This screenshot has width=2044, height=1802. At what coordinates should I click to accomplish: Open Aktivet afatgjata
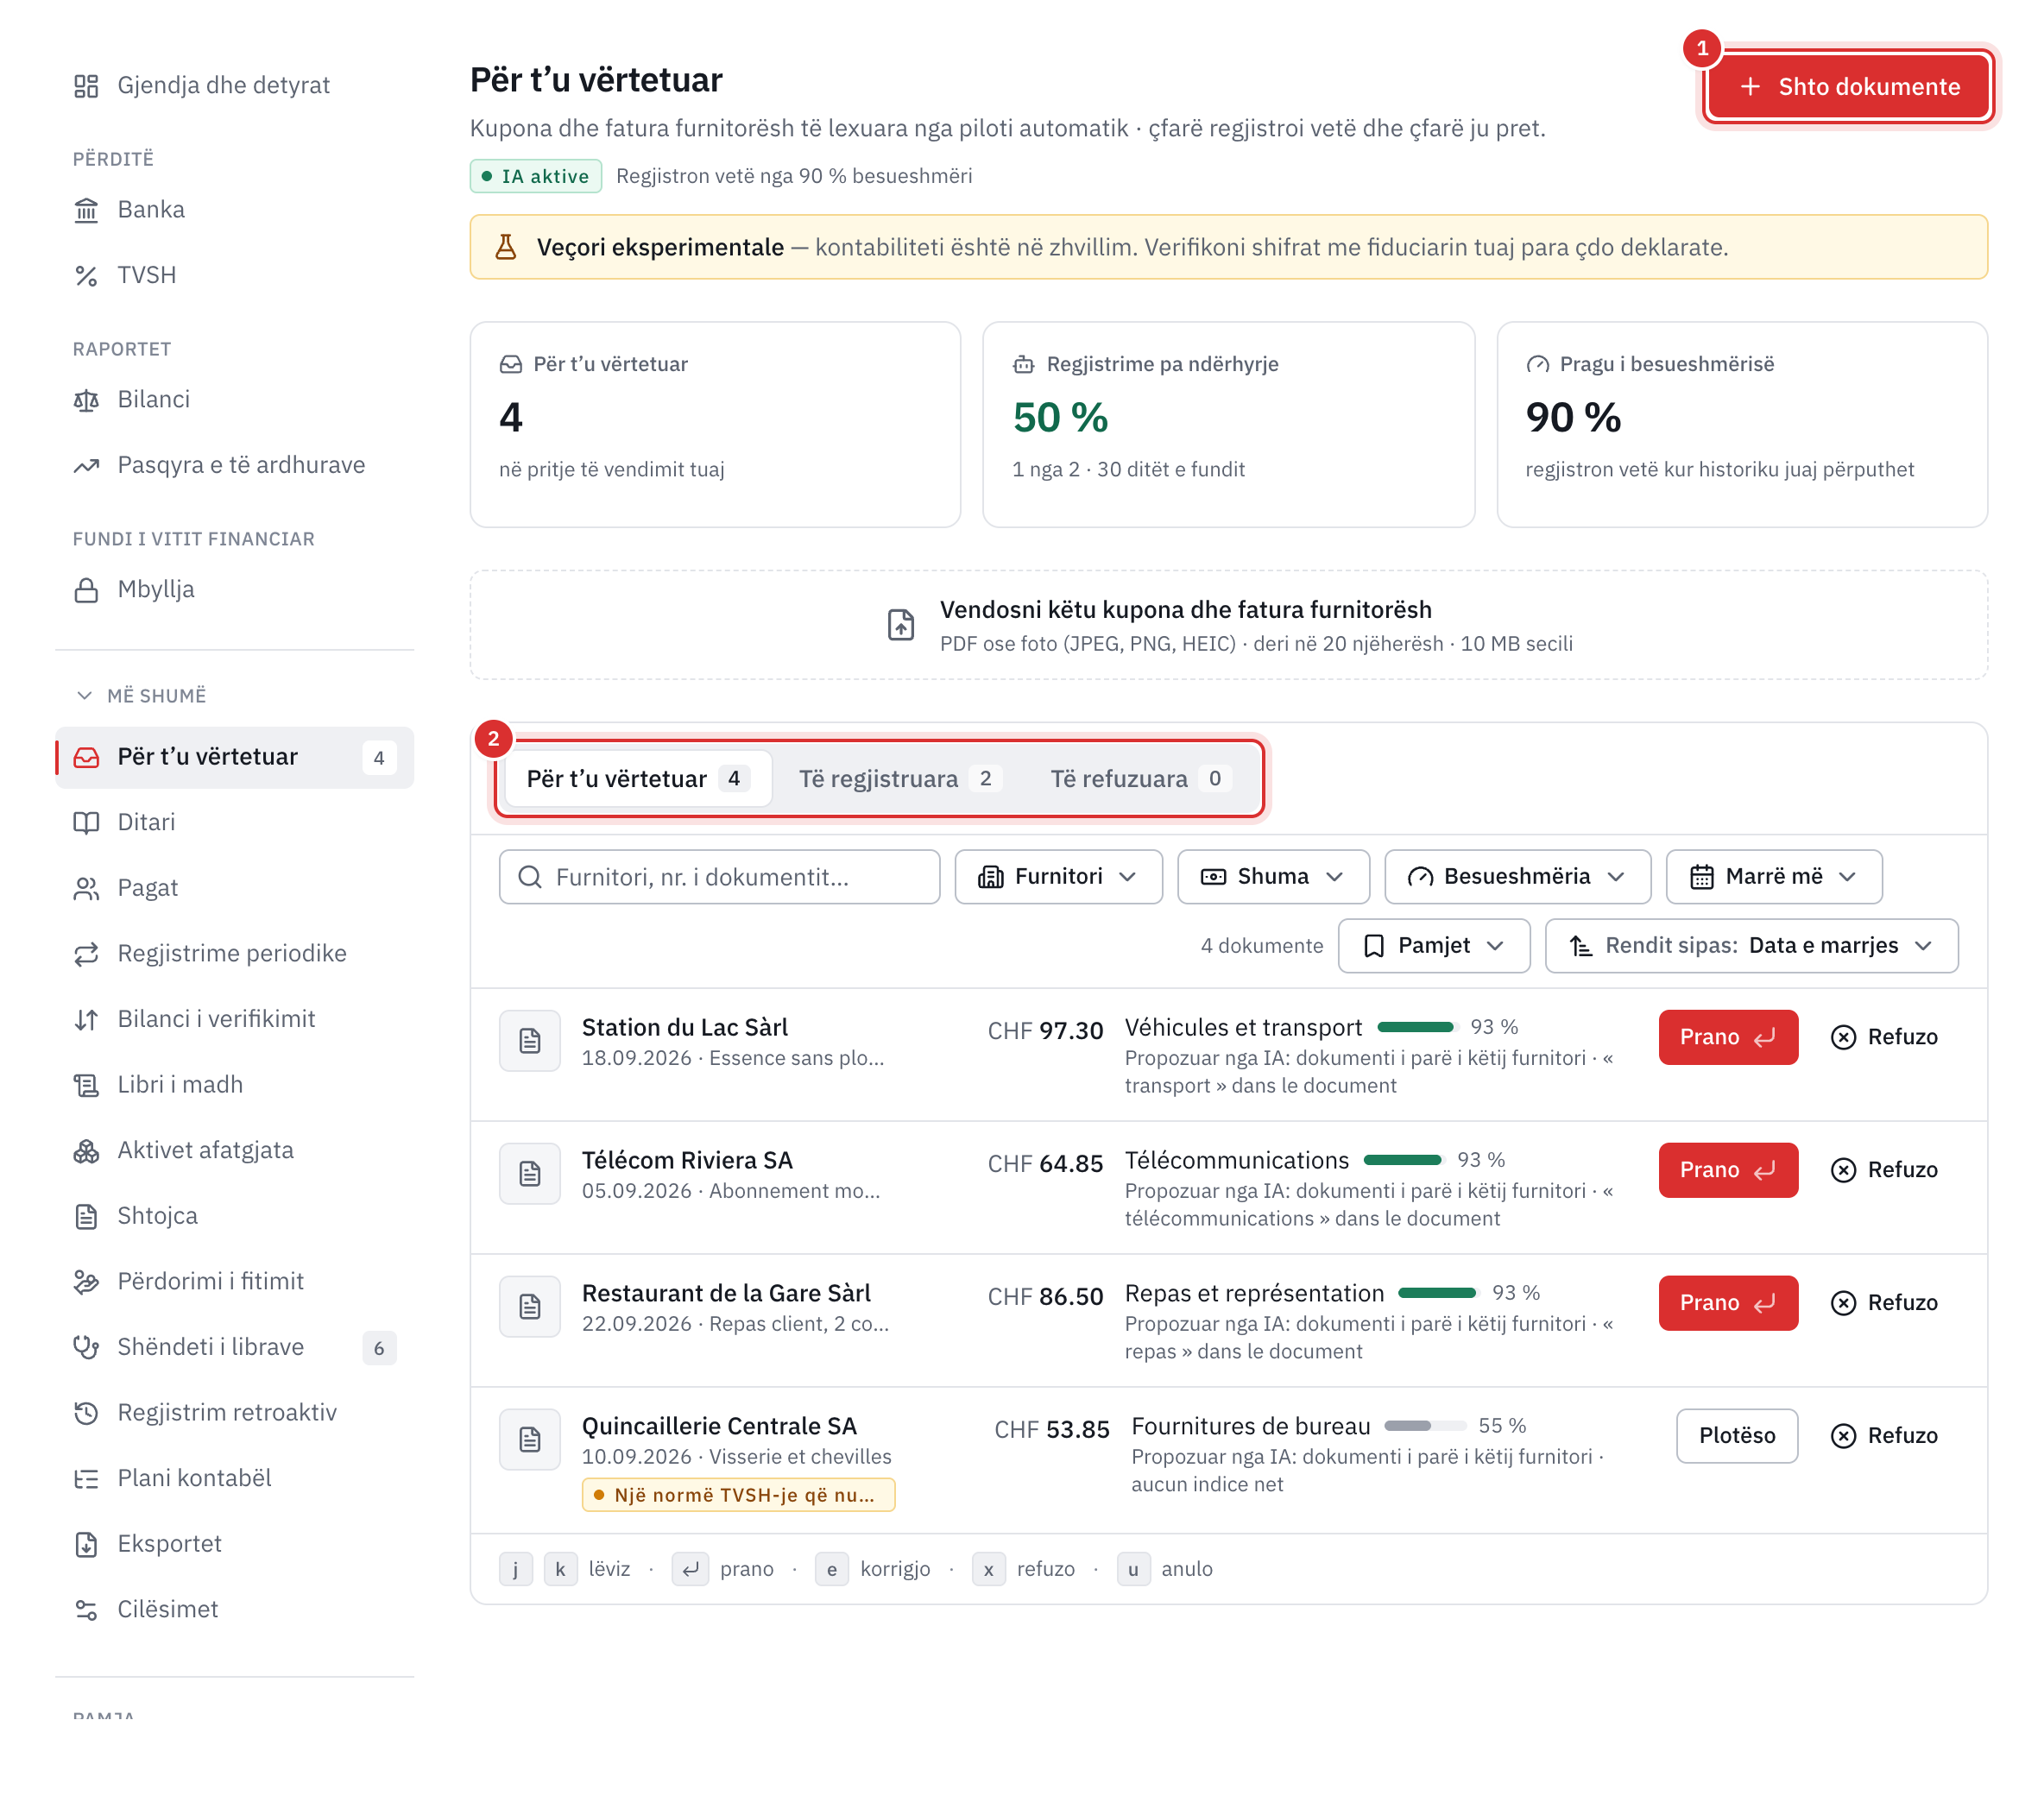233,1150
